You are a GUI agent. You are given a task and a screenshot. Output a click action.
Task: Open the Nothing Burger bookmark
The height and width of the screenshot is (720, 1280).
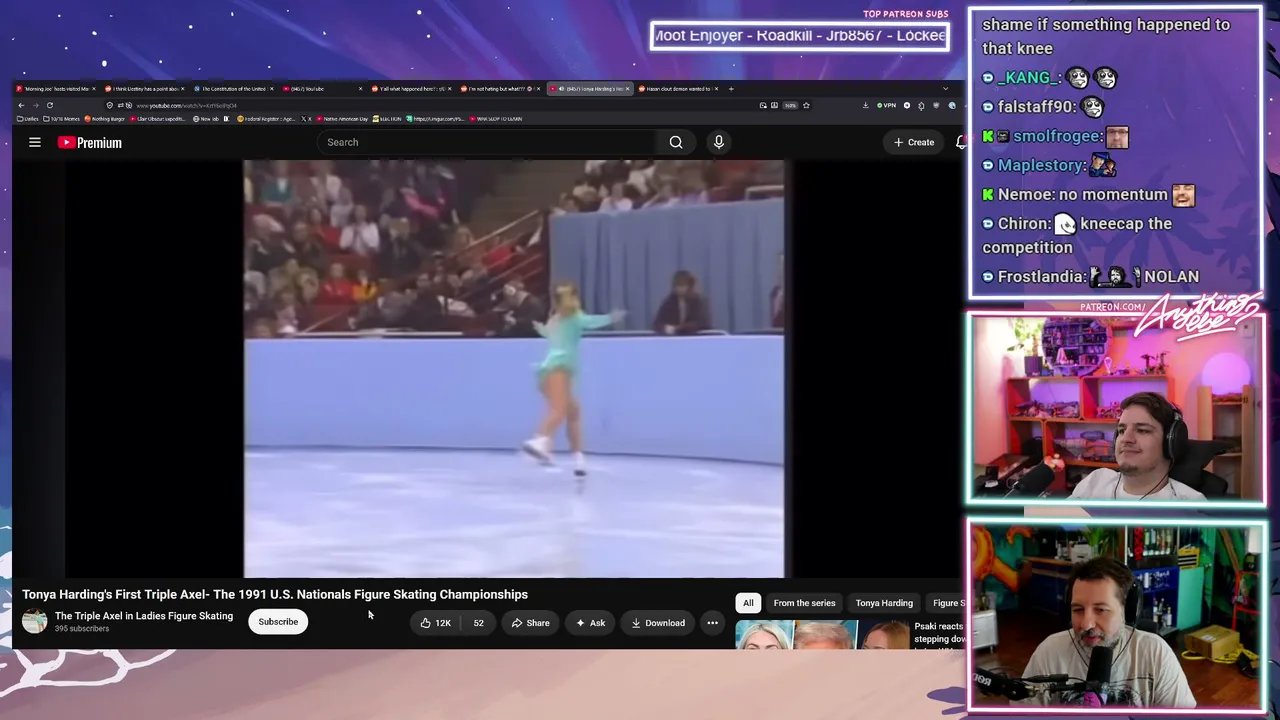coord(105,119)
